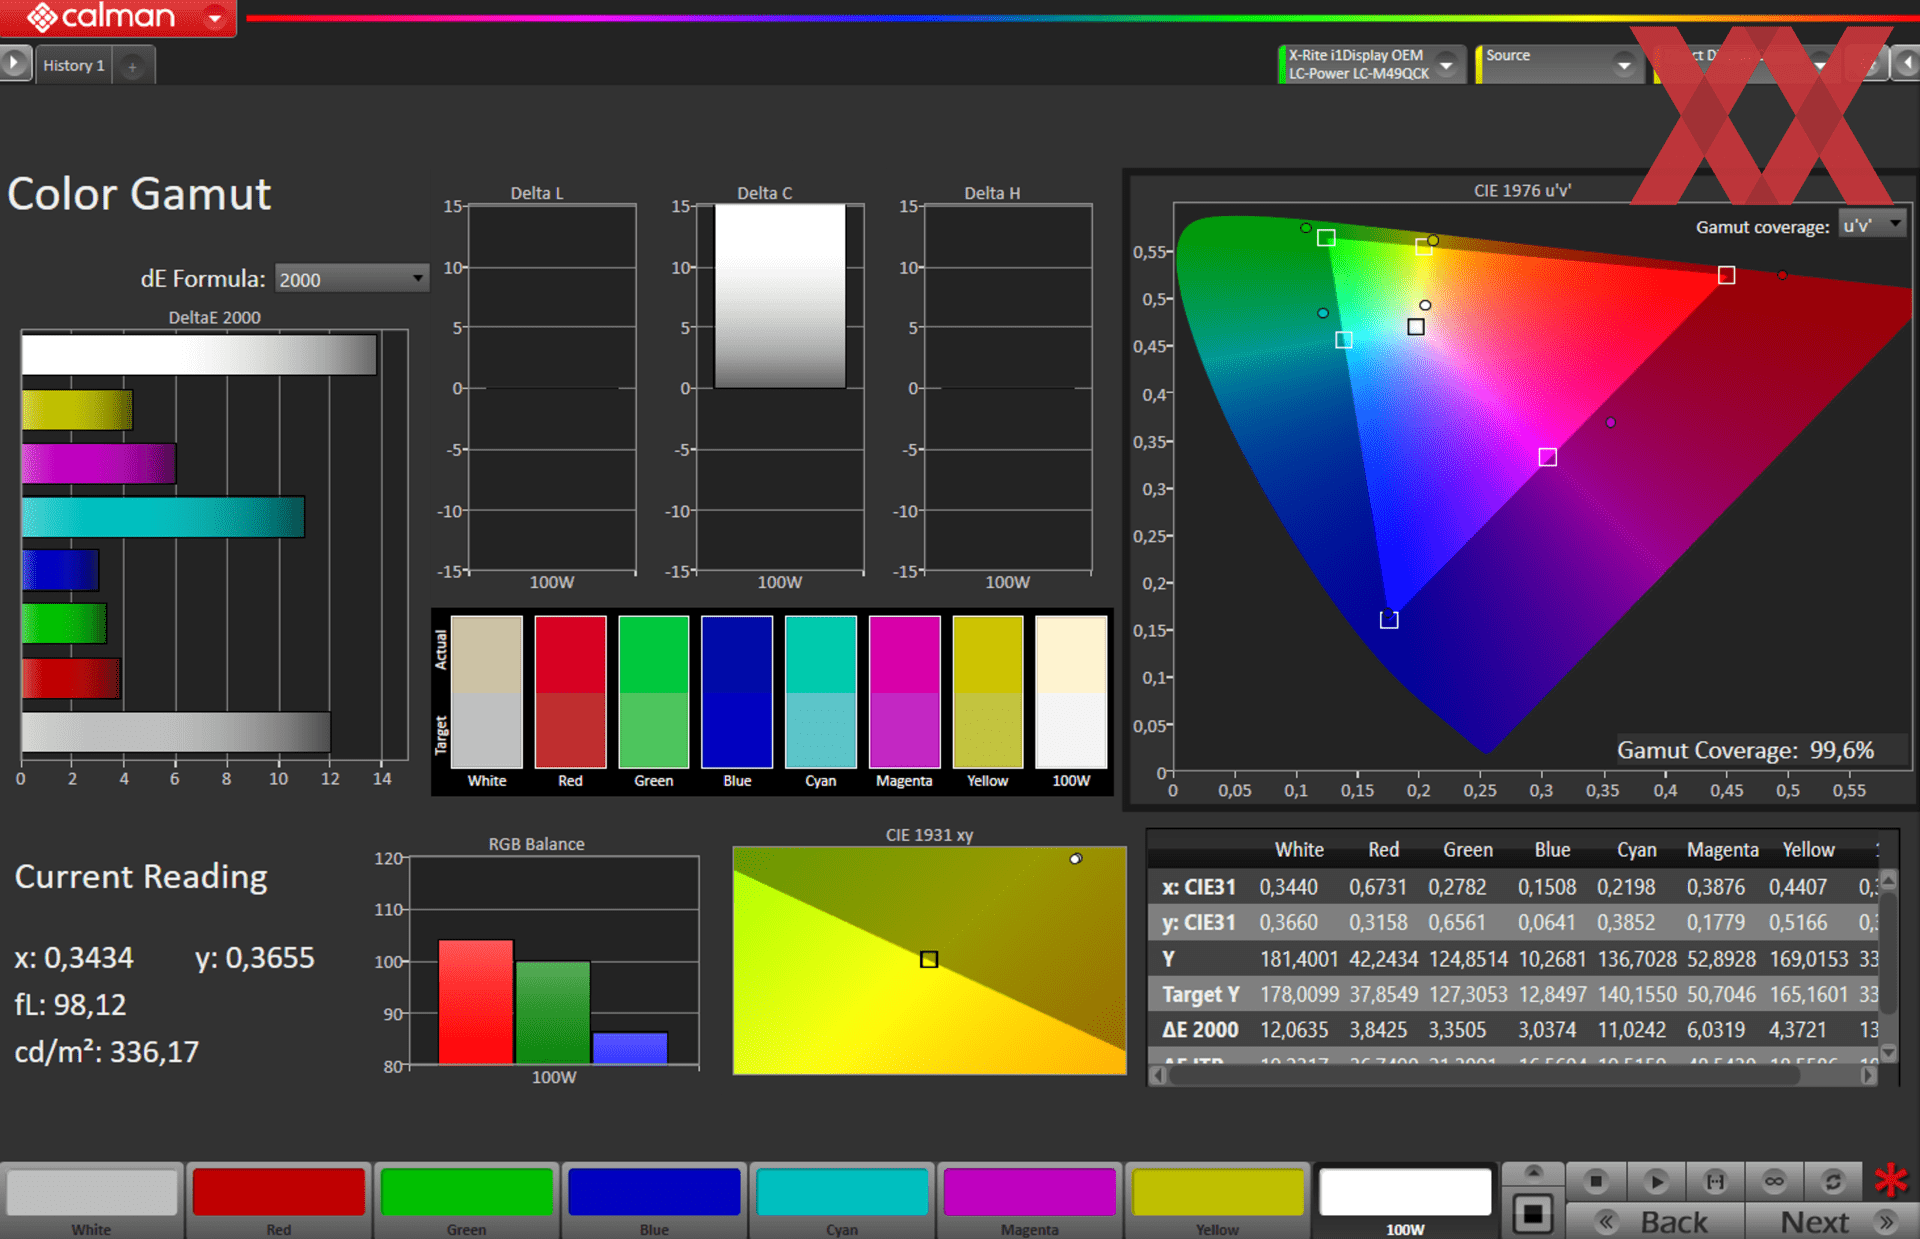Screen dimensions: 1920x1239
Task: Open the dE Formula 2000 dropdown
Action: (x=351, y=279)
